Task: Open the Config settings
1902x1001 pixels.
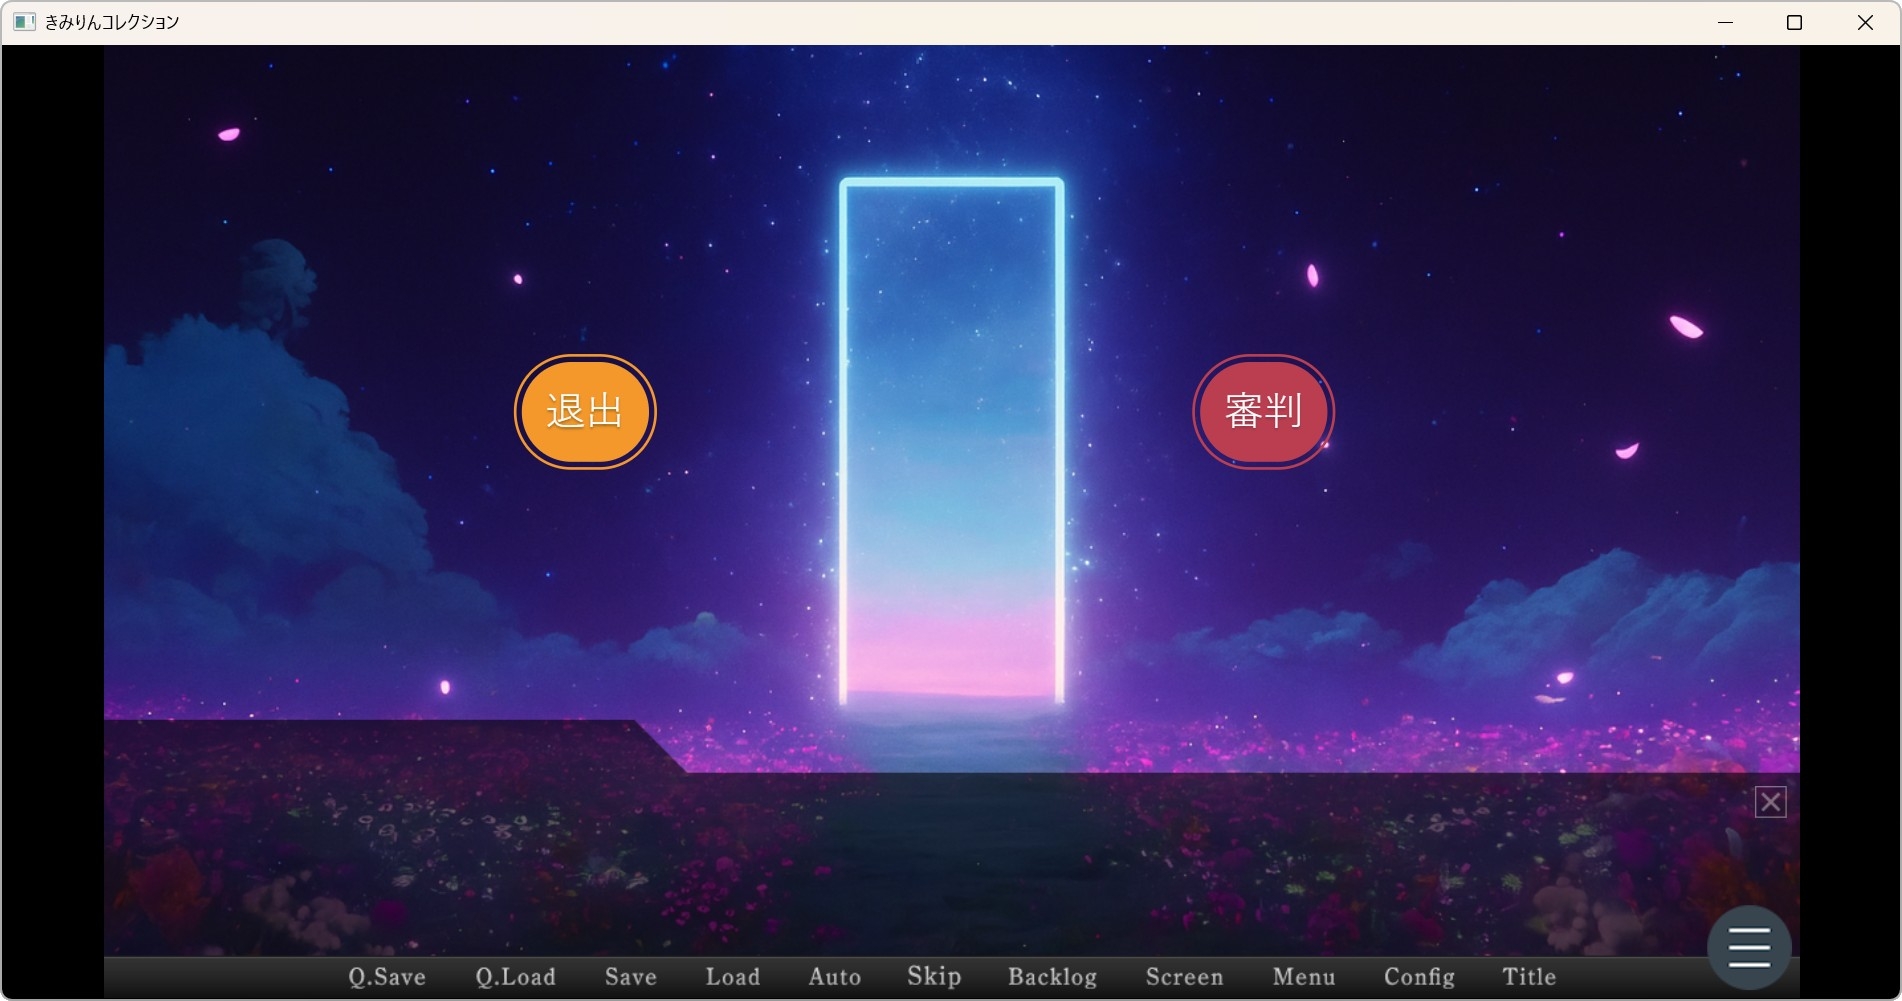Action: [x=1419, y=977]
